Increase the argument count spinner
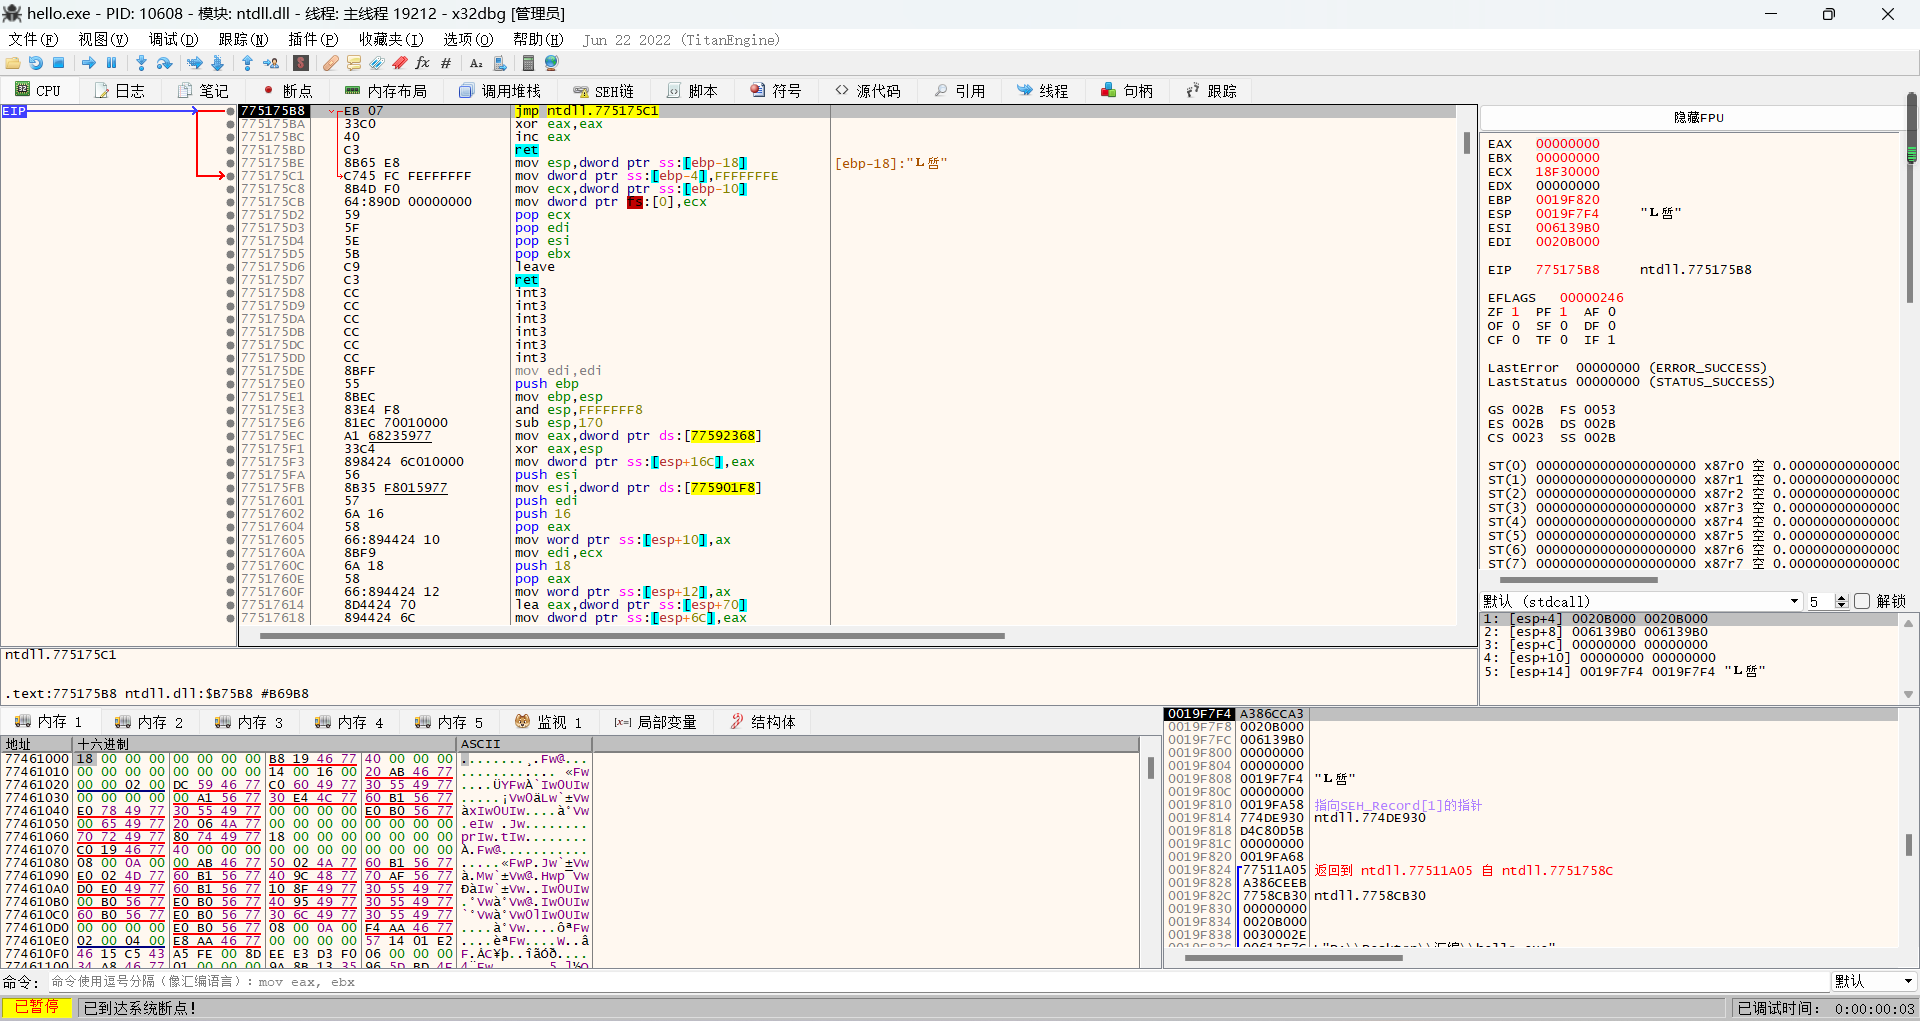Image resolution: width=1920 pixels, height=1021 pixels. (x=1842, y=598)
